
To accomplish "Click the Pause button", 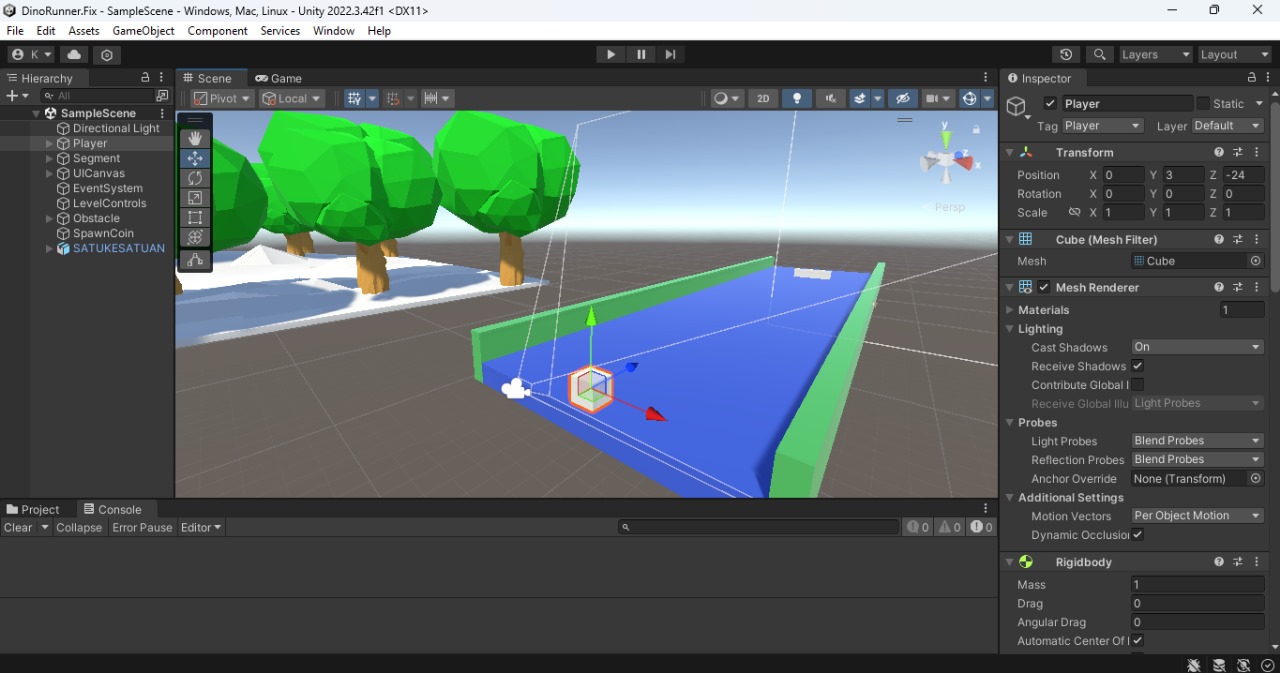I will [x=641, y=55].
